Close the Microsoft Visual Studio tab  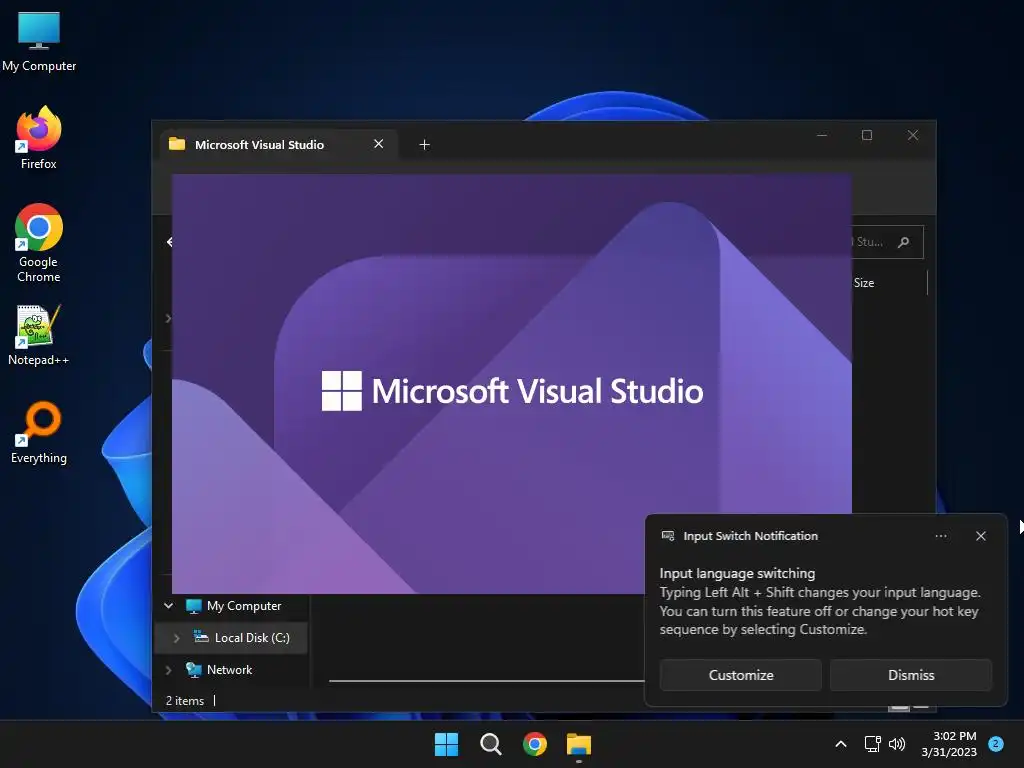click(378, 144)
